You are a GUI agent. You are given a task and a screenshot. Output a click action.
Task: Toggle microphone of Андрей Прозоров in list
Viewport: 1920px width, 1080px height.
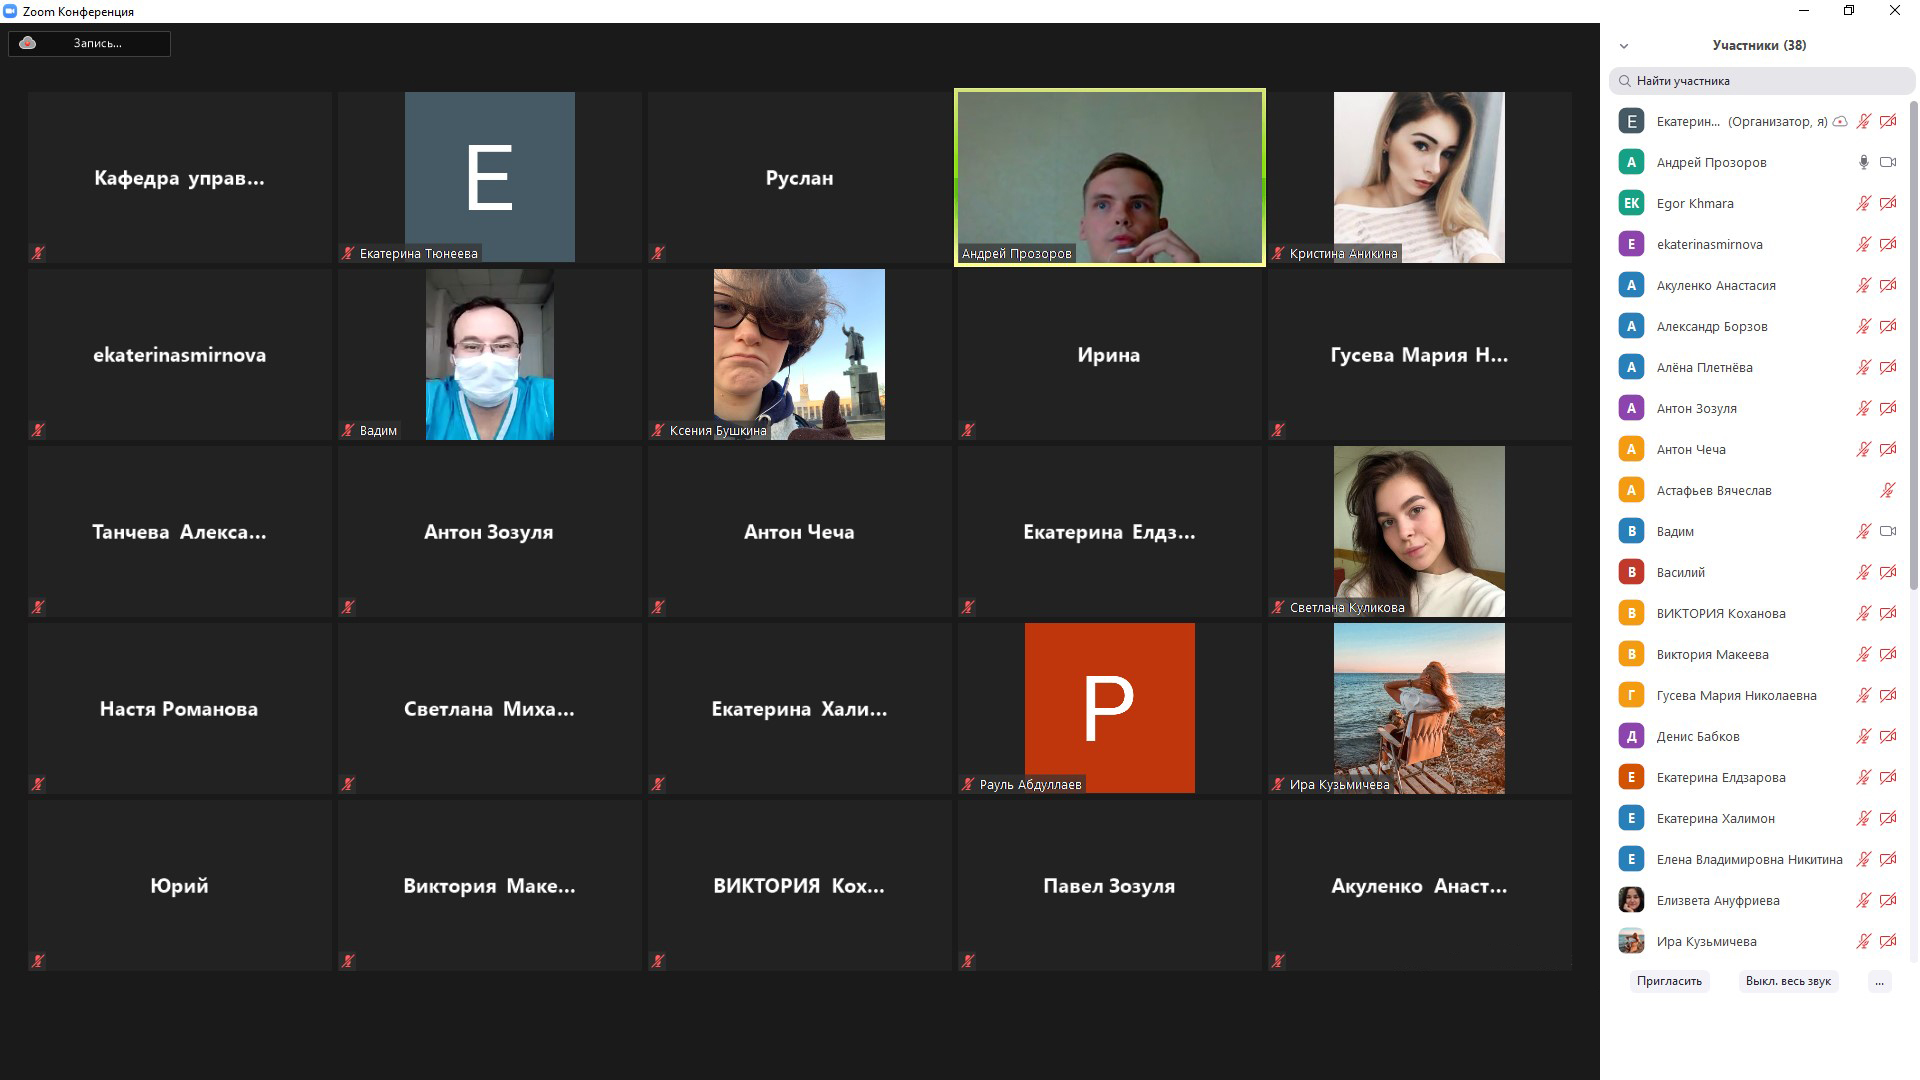[x=1863, y=162]
